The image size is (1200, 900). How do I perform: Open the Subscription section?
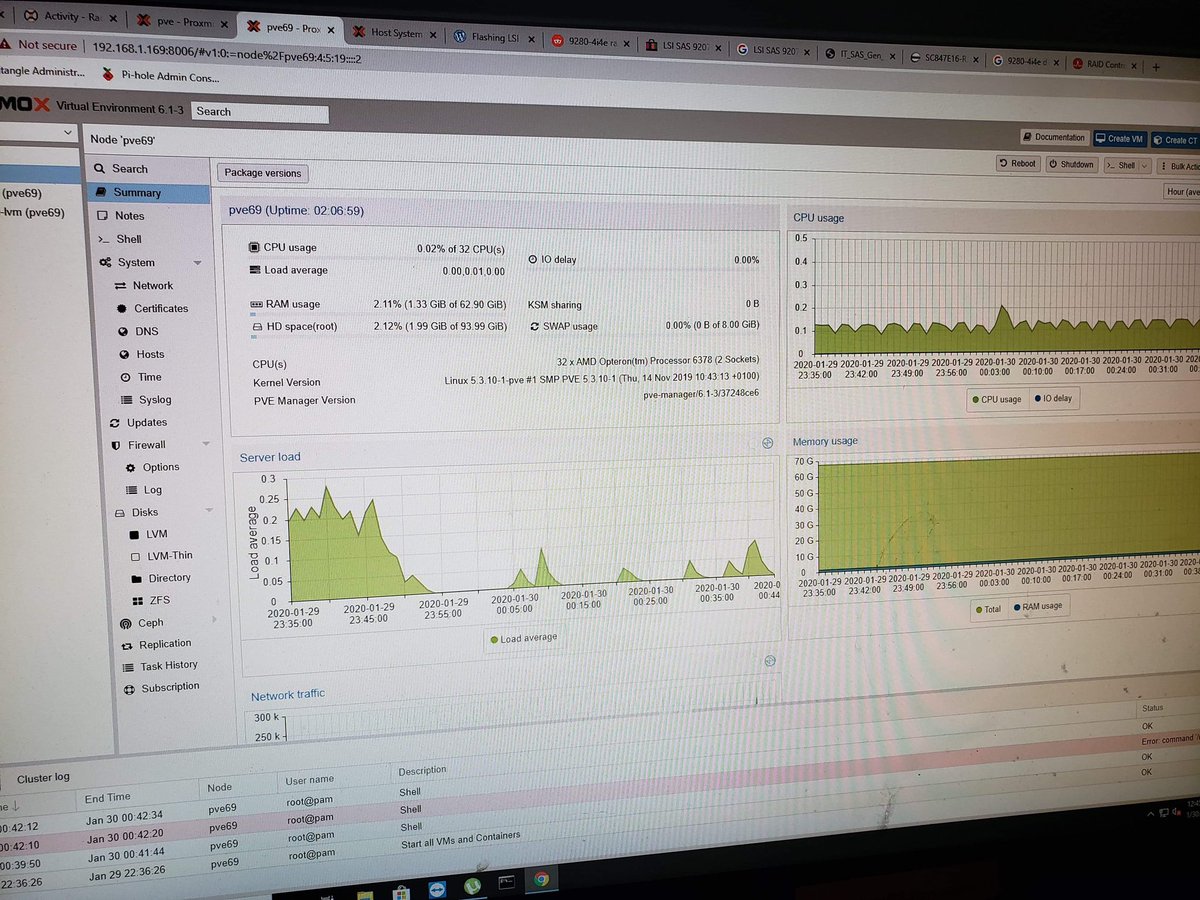point(170,688)
